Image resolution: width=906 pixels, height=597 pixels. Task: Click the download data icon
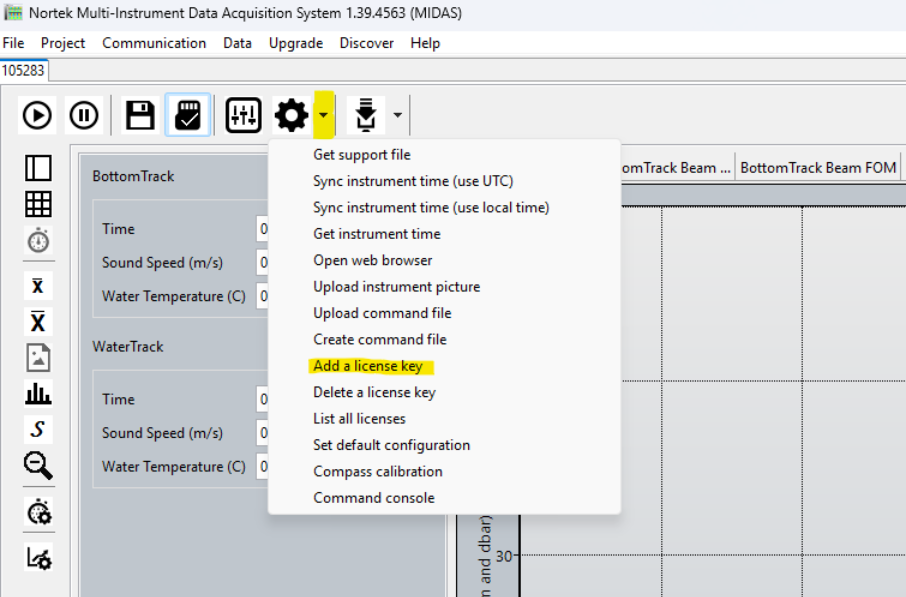click(x=366, y=115)
